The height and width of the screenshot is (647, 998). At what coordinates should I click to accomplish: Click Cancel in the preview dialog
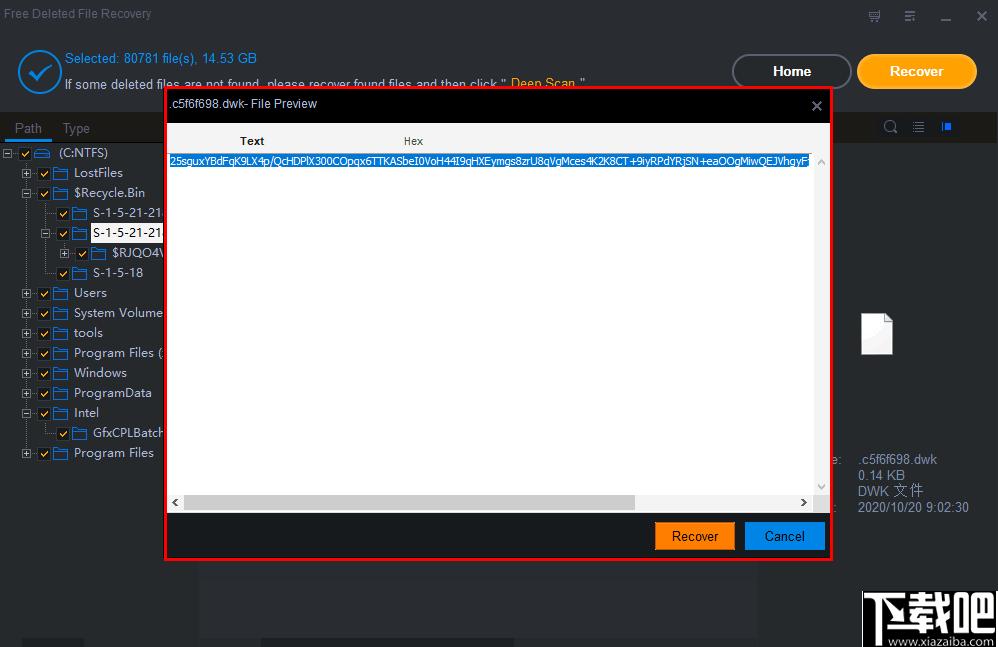tap(784, 536)
